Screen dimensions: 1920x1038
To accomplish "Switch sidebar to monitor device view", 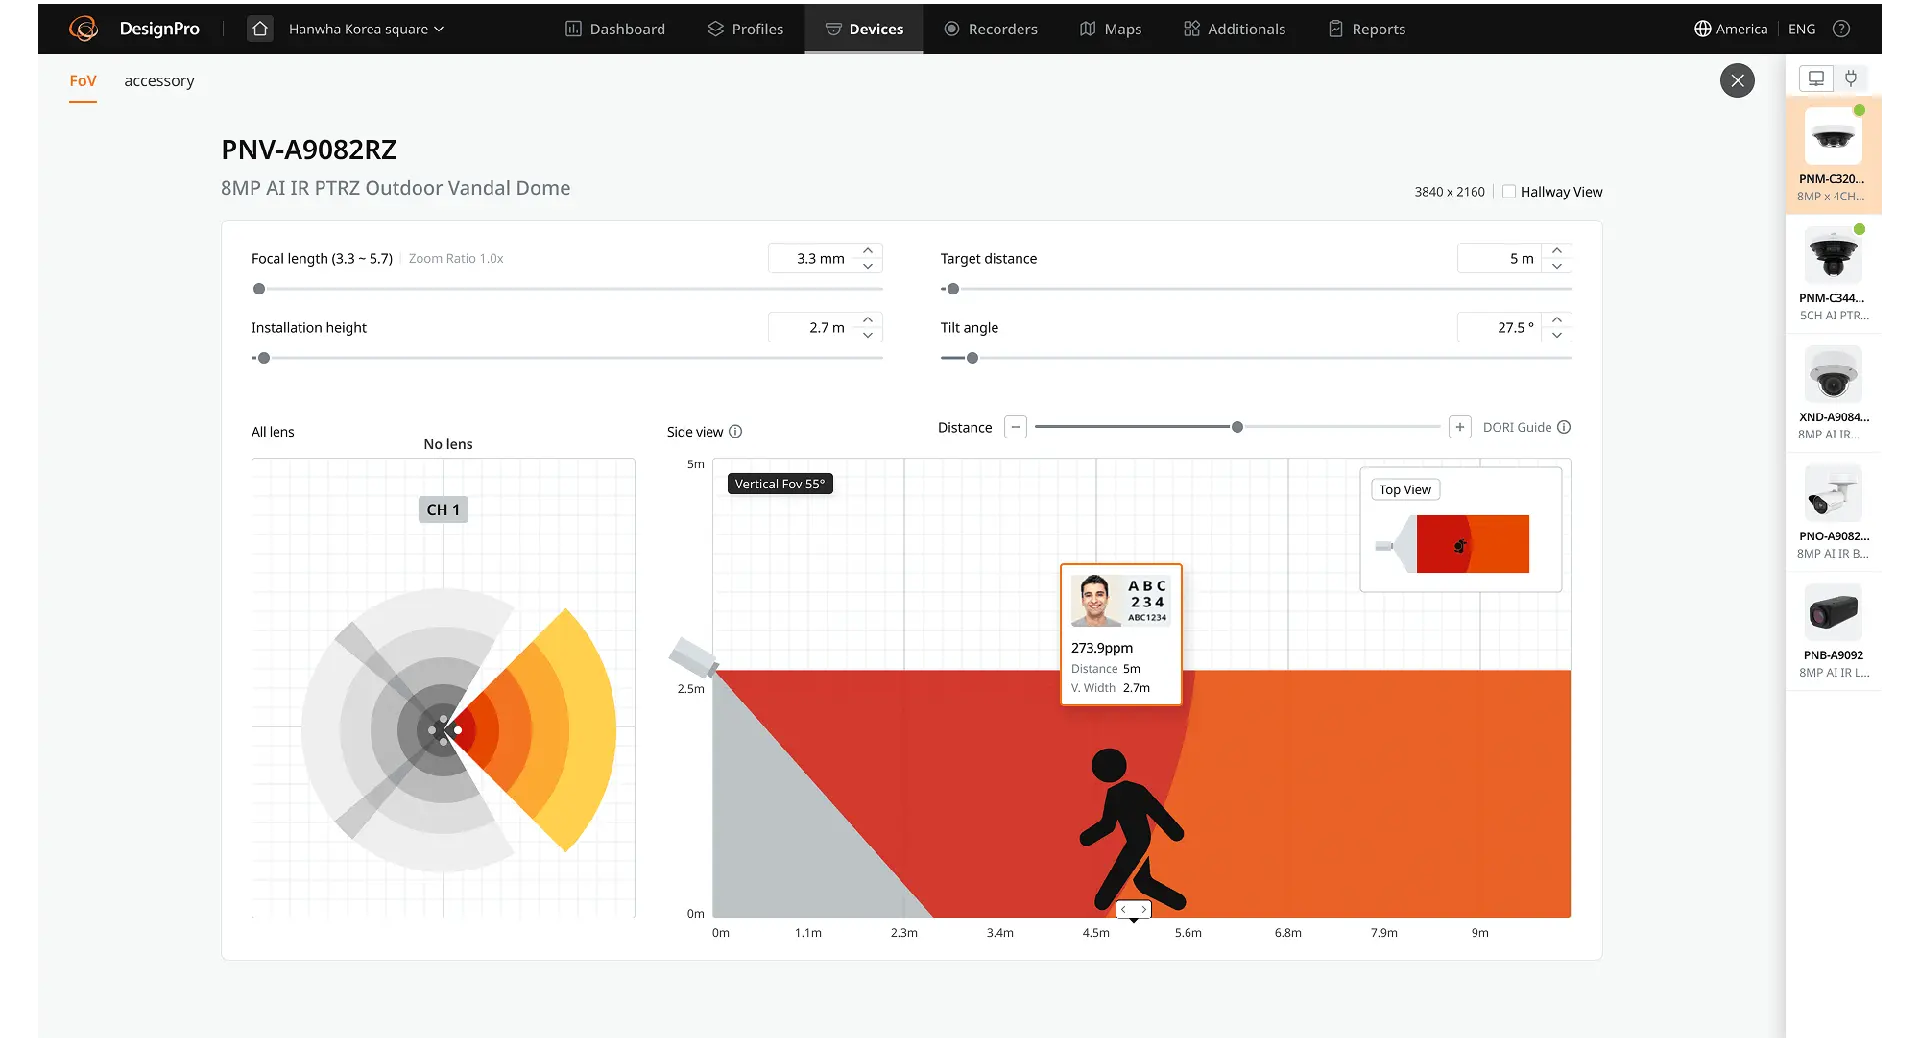I will click(x=1816, y=78).
